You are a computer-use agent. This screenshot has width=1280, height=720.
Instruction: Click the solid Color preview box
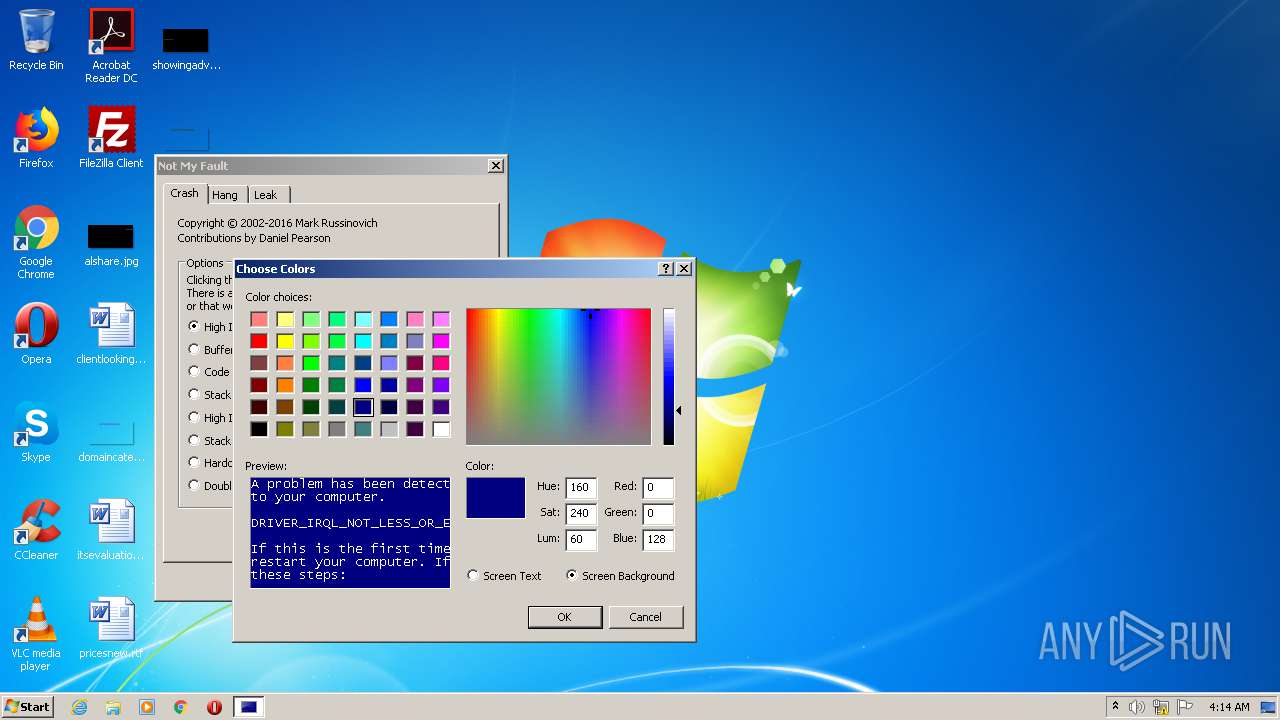coord(495,498)
